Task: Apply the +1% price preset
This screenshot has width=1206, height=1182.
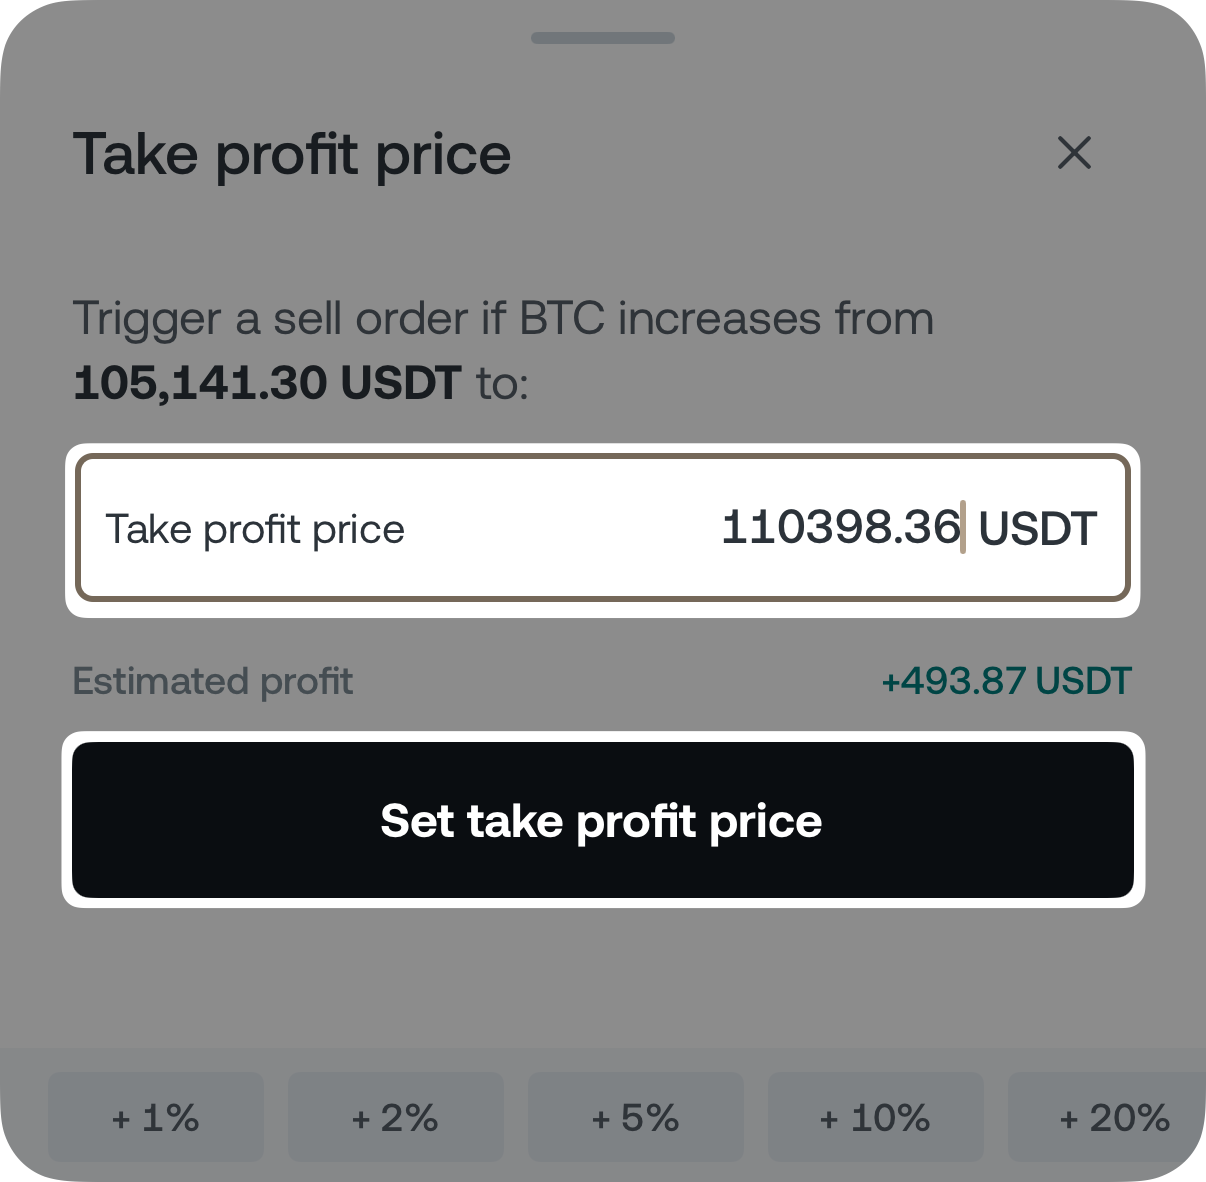Action: tap(155, 1117)
